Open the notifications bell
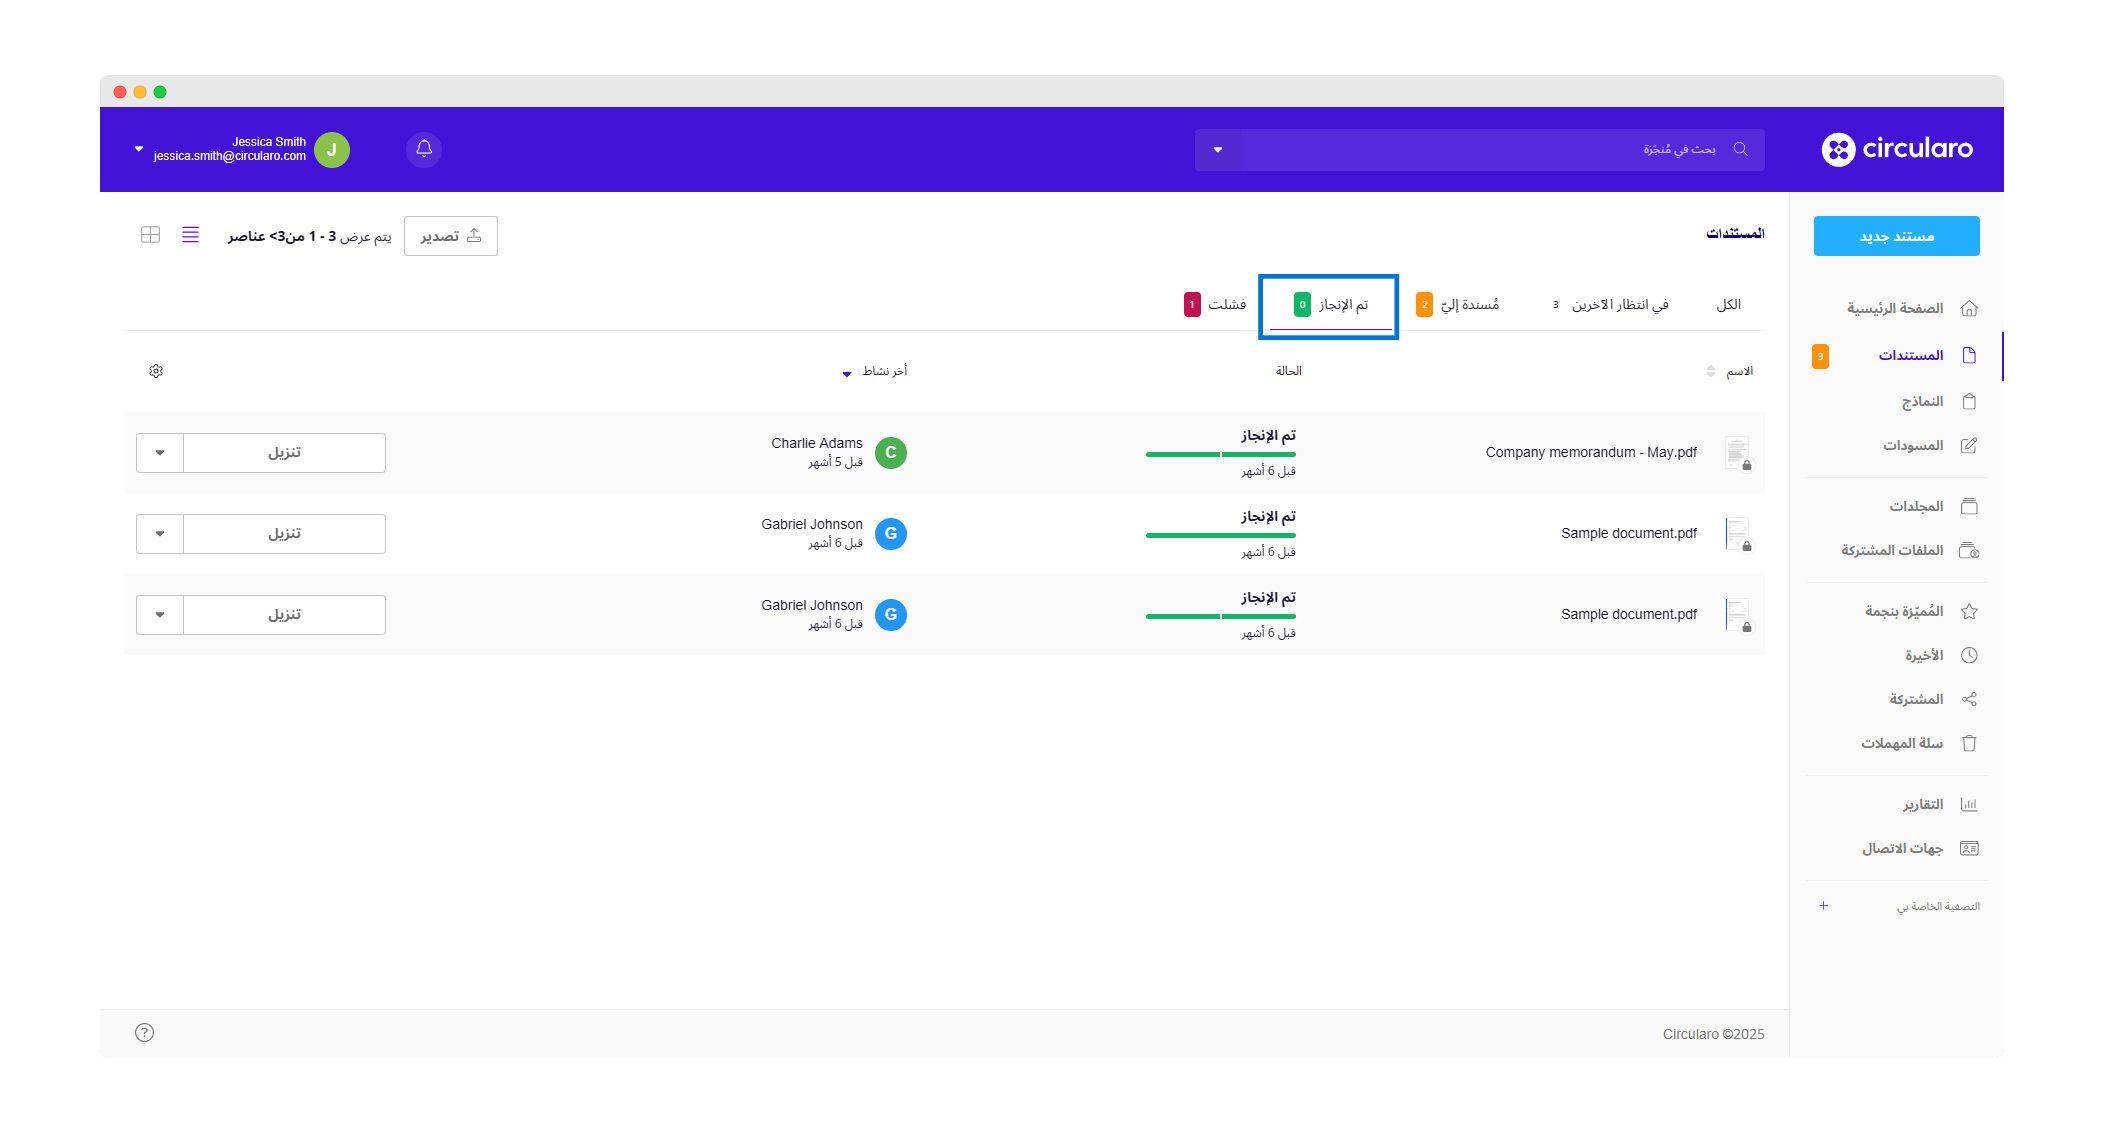The image size is (2104, 1133). [x=424, y=149]
